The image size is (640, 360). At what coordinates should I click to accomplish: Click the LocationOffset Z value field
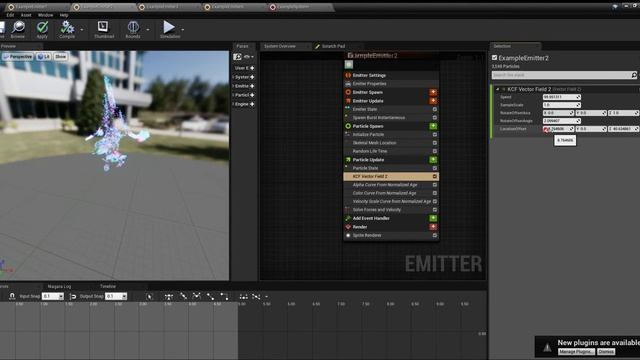[x=624, y=129]
